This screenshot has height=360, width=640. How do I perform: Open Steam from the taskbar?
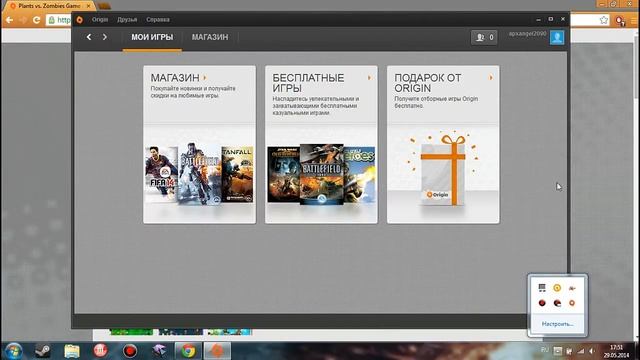(x=42, y=351)
